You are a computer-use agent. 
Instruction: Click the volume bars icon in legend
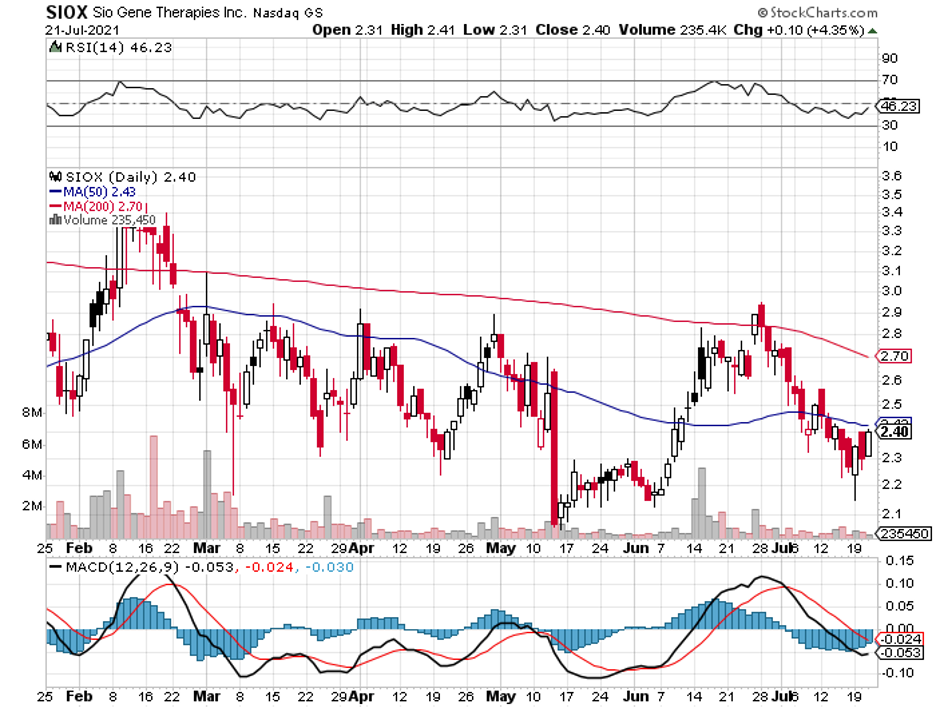pos(56,220)
